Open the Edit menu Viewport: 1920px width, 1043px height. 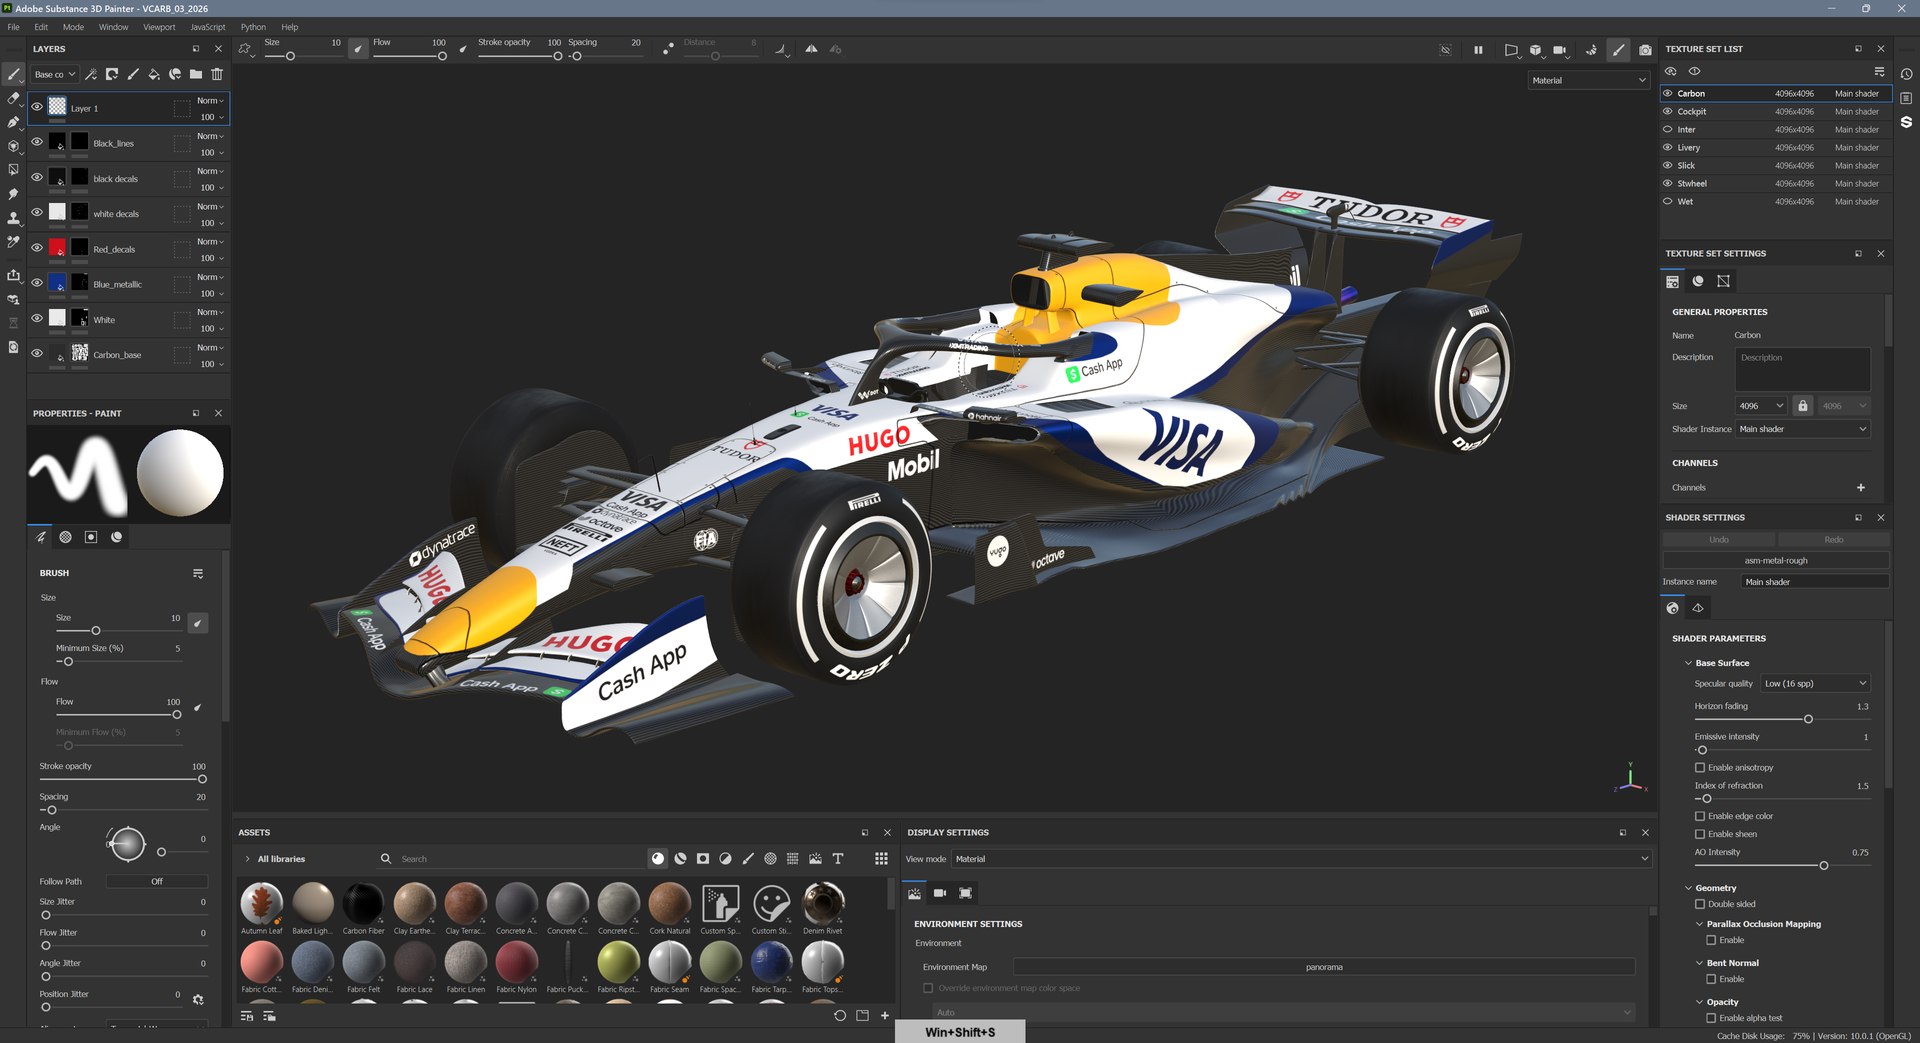click(x=41, y=27)
